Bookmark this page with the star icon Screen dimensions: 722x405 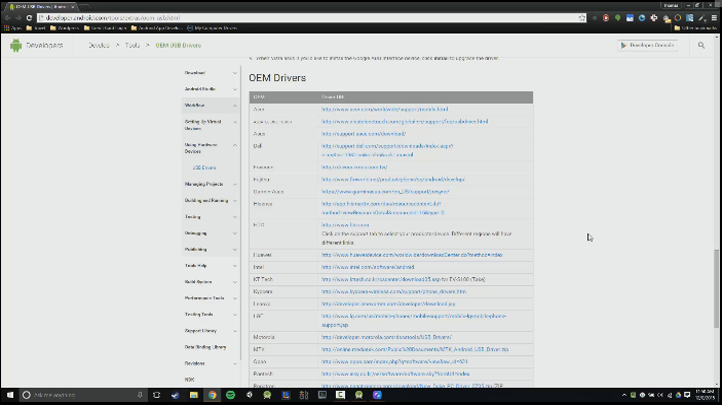pos(582,18)
